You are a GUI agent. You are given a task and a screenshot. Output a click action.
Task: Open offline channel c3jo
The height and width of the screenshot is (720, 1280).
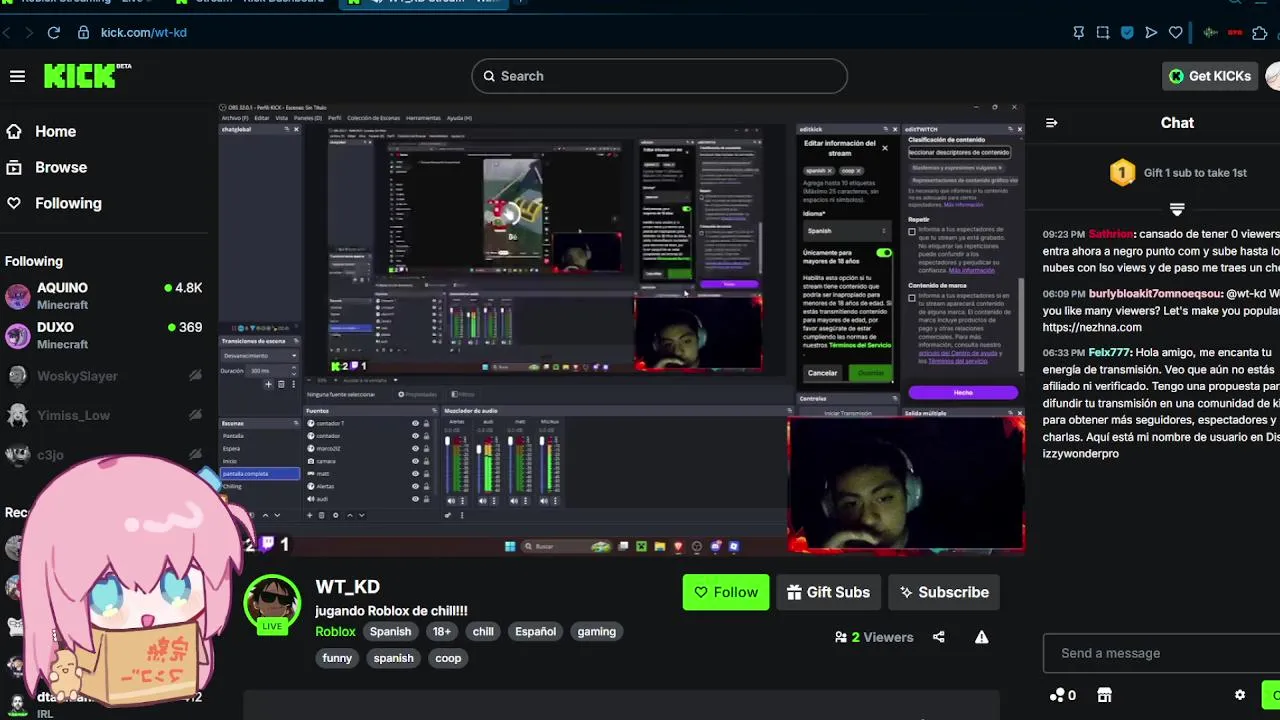tap(104, 455)
